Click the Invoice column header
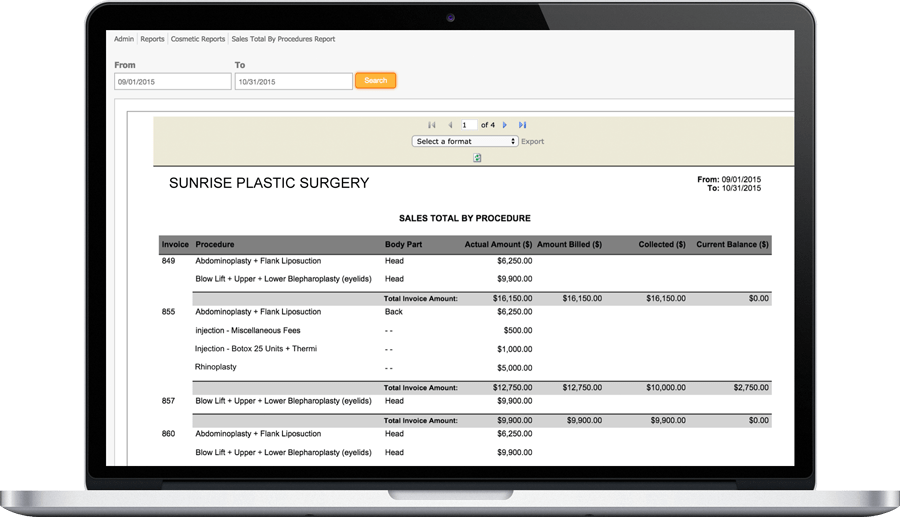 click(175, 244)
